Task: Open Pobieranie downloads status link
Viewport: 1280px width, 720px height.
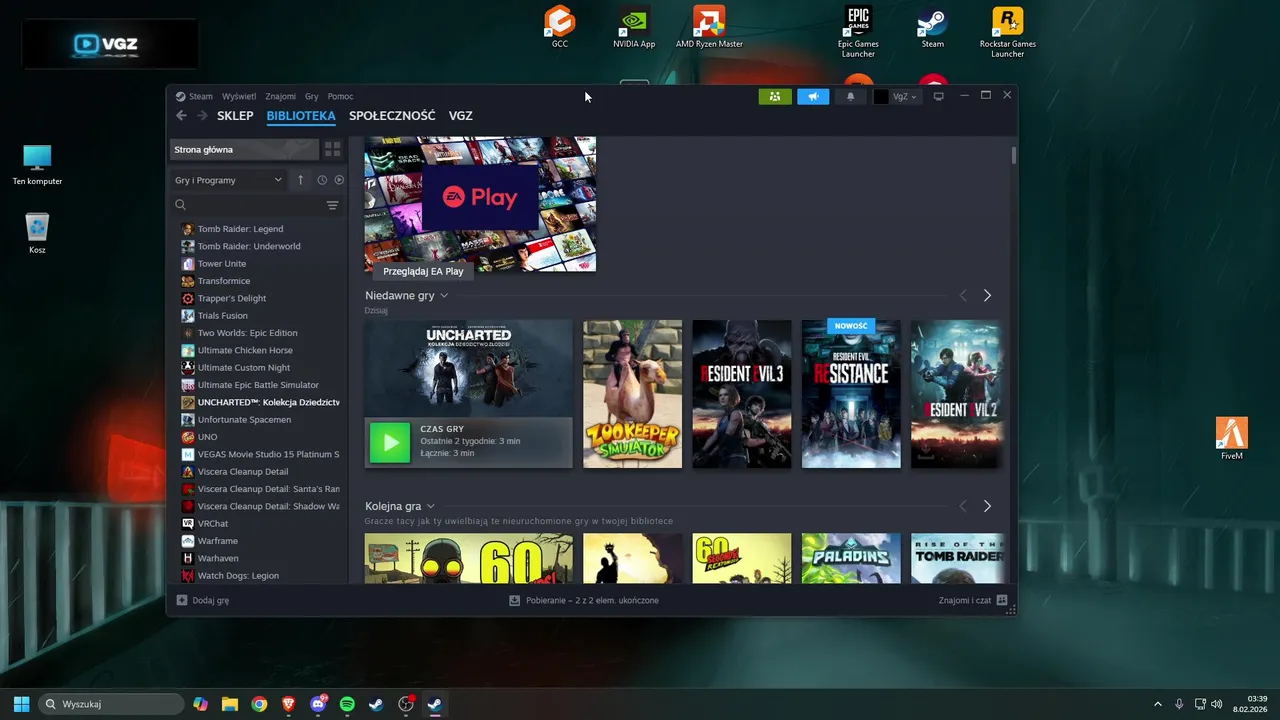Action: (x=592, y=601)
